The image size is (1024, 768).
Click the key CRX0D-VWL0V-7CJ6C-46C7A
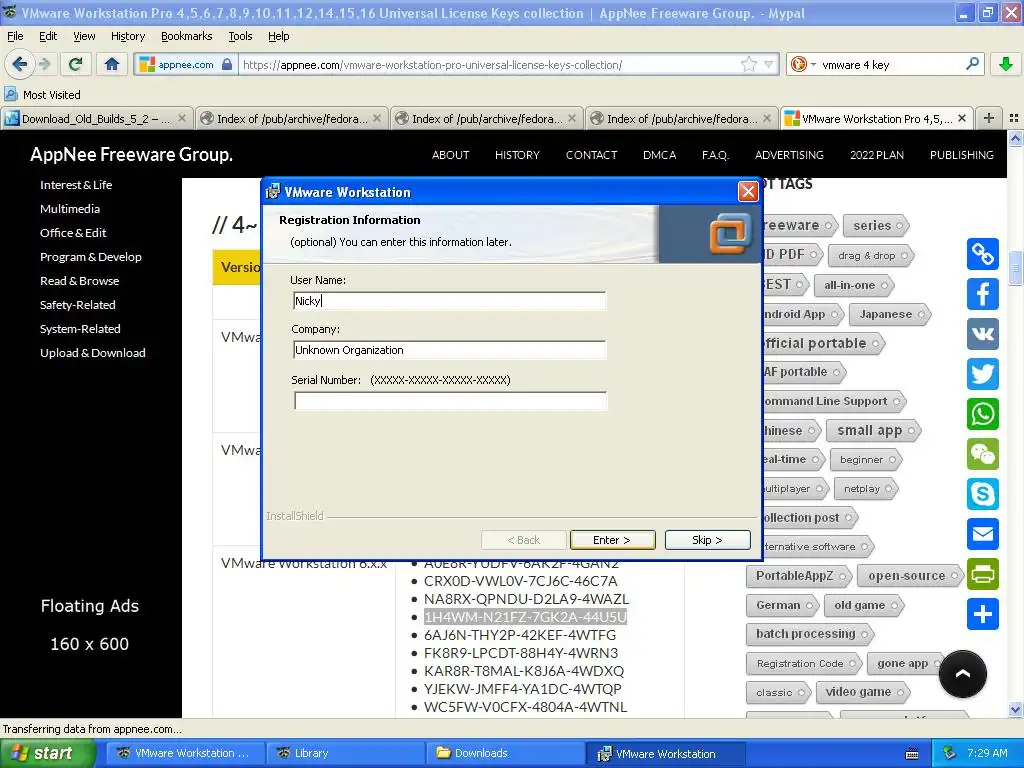coord(520,581)
